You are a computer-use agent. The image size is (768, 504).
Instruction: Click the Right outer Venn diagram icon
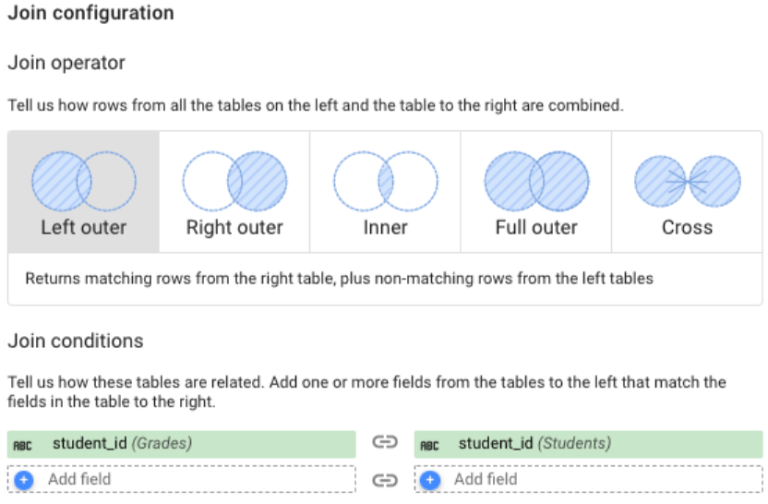click(x=235, y=181)
